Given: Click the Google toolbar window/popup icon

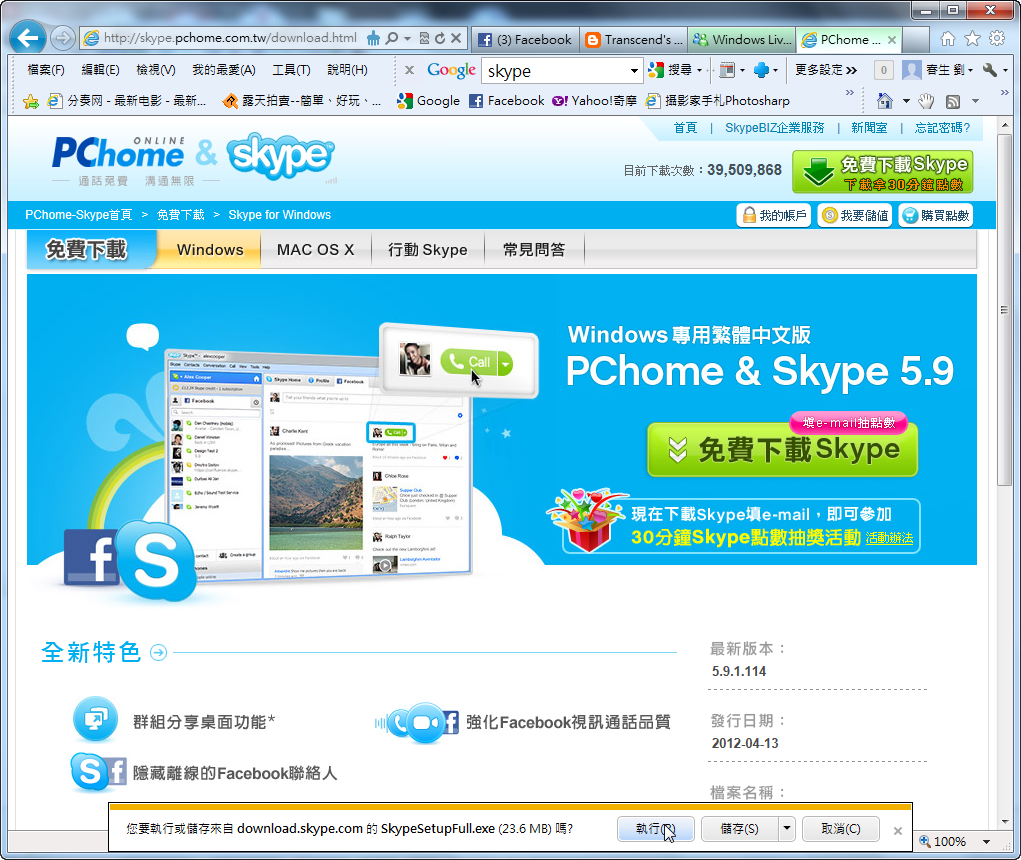Looking at the screenshot, I should (x=727, y=70).
